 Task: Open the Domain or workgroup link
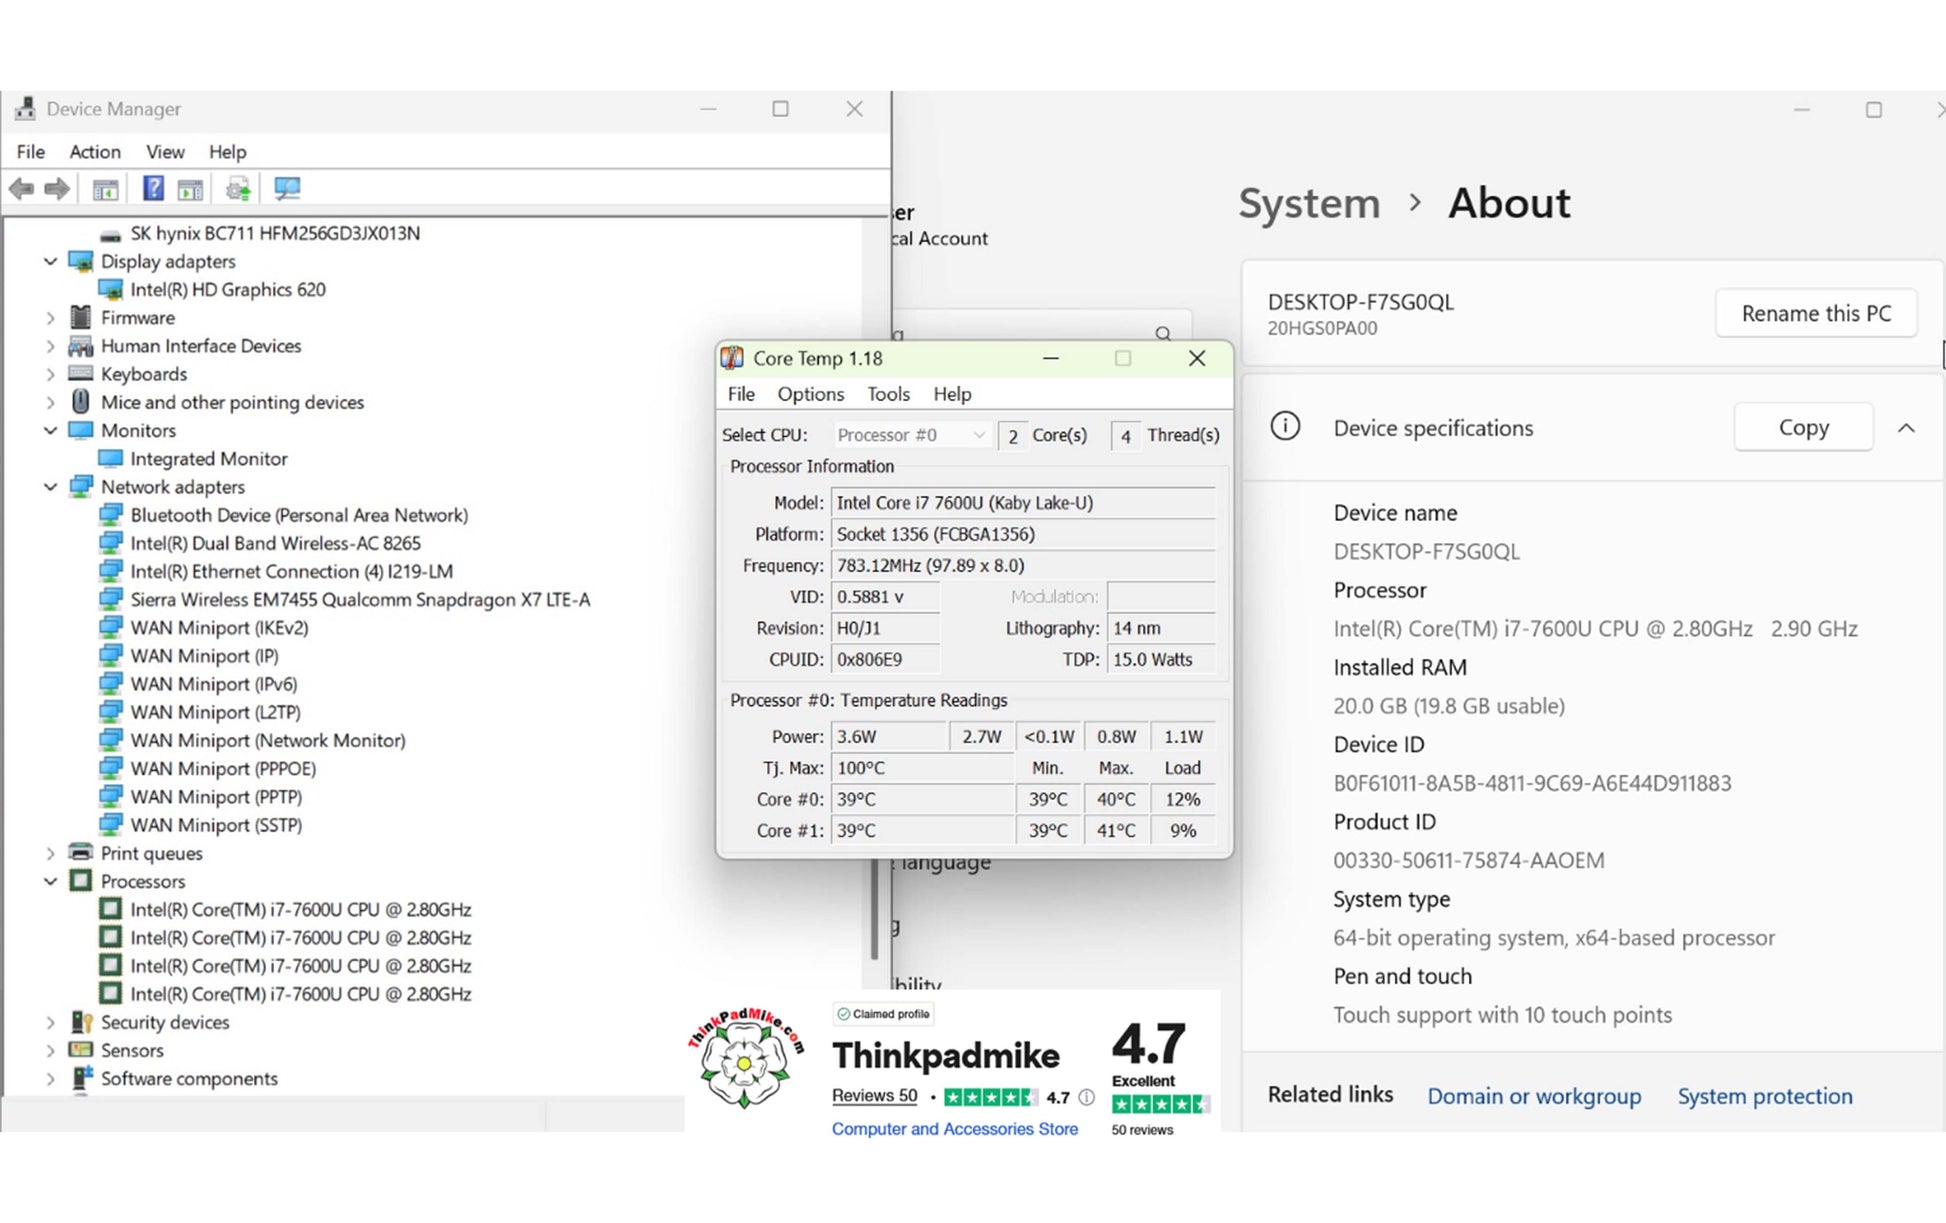point(1534,1096)
